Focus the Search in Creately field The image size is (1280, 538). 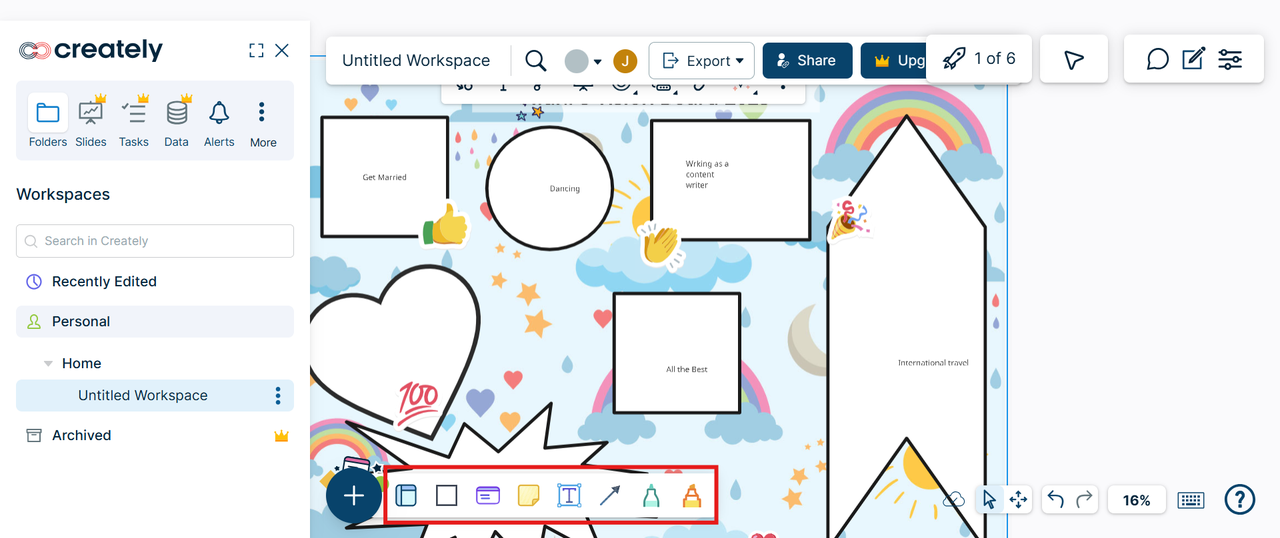pyautogui.click(x=155, y=241)
